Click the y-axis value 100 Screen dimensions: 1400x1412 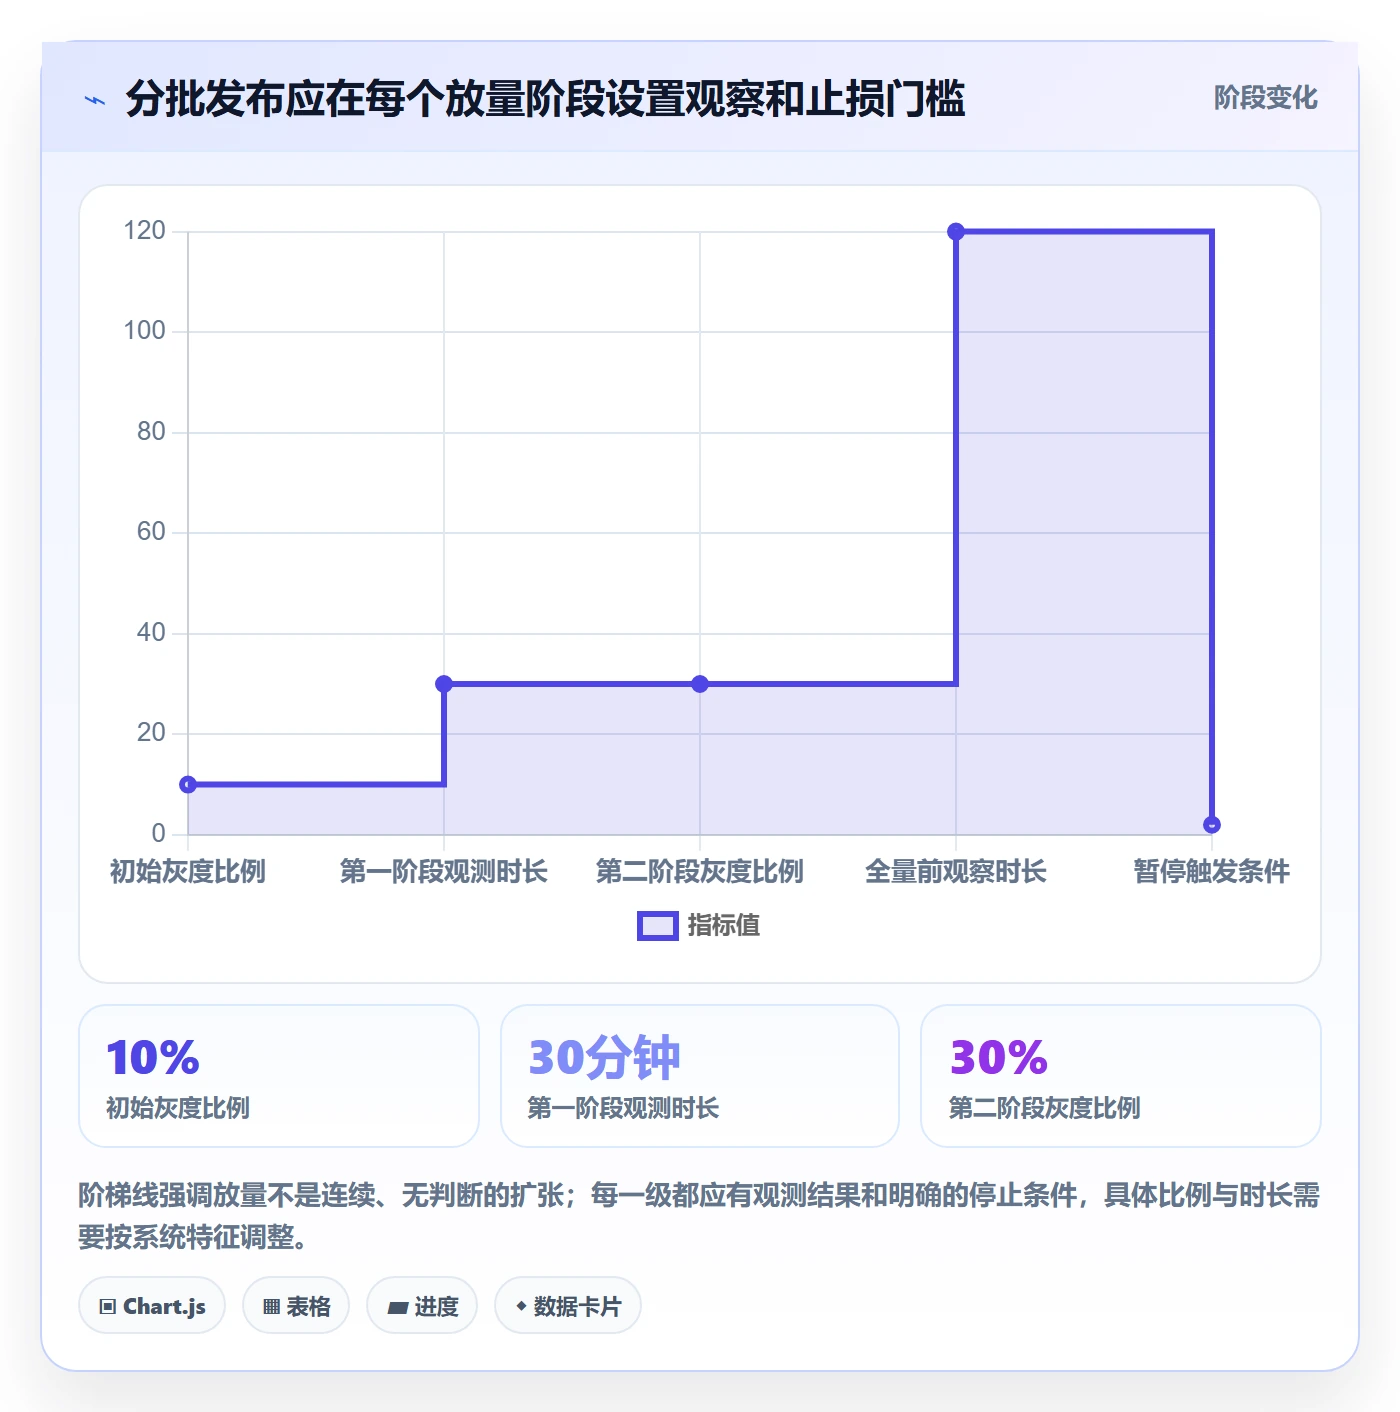[x=144, y=331]
